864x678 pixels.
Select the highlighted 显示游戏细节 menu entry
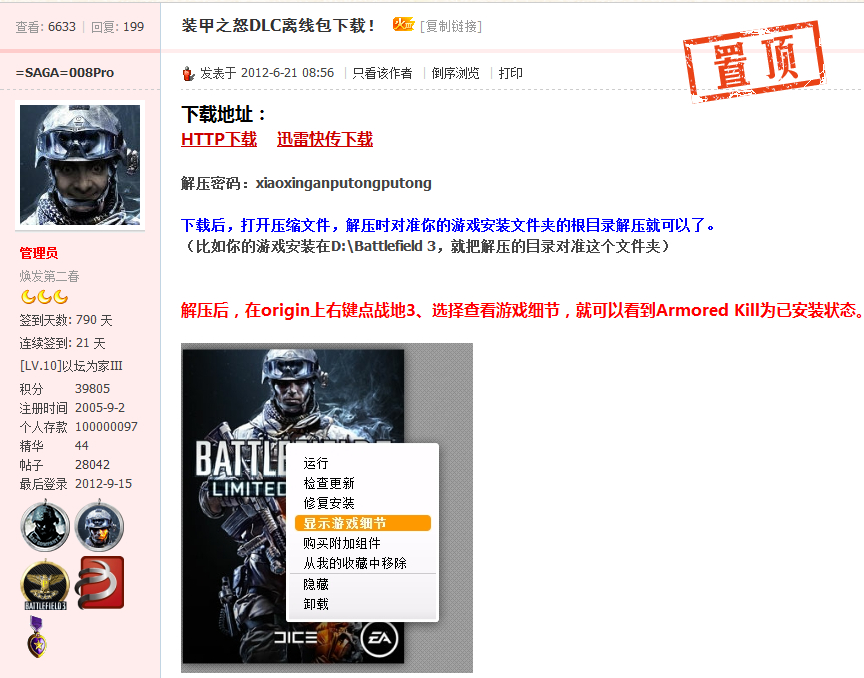tap(363, 523)
